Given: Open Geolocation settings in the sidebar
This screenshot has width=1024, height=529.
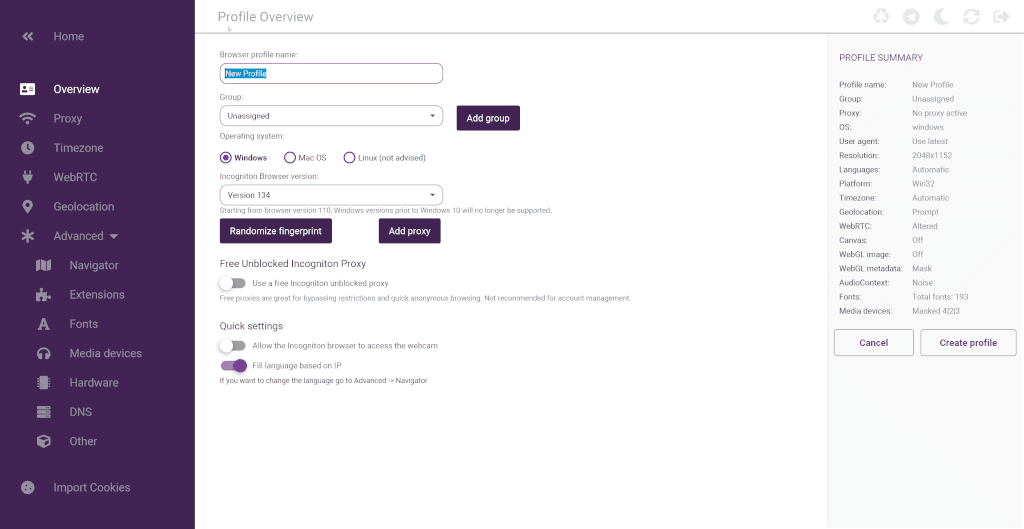Looking at the screenshot, I should coord(83,207).
